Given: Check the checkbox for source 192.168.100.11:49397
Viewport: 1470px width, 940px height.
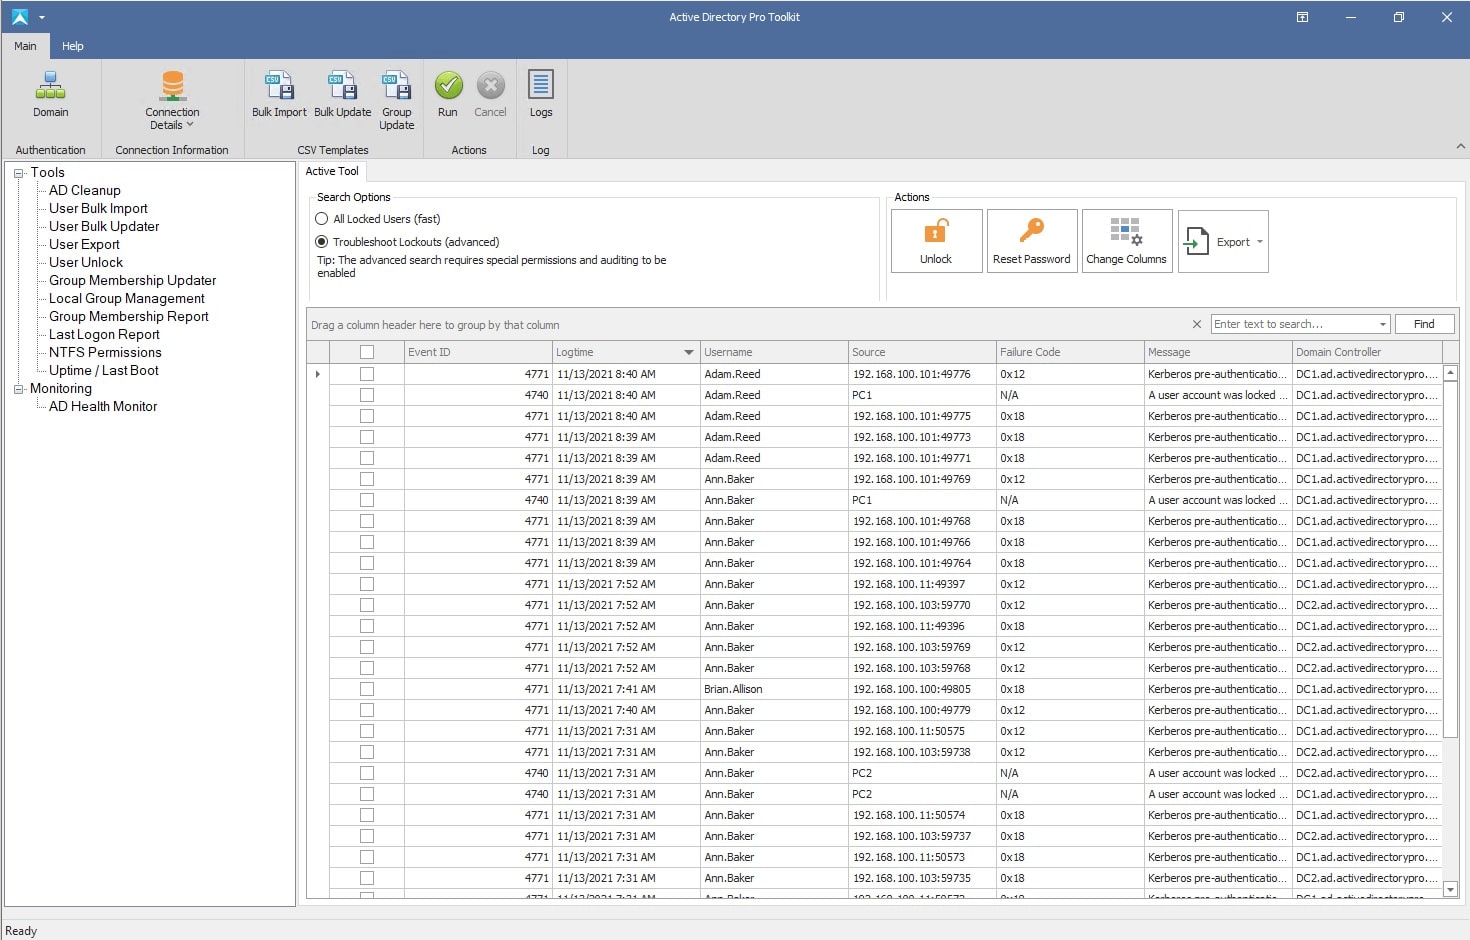Looking at the screenshot, I should 367,584.
